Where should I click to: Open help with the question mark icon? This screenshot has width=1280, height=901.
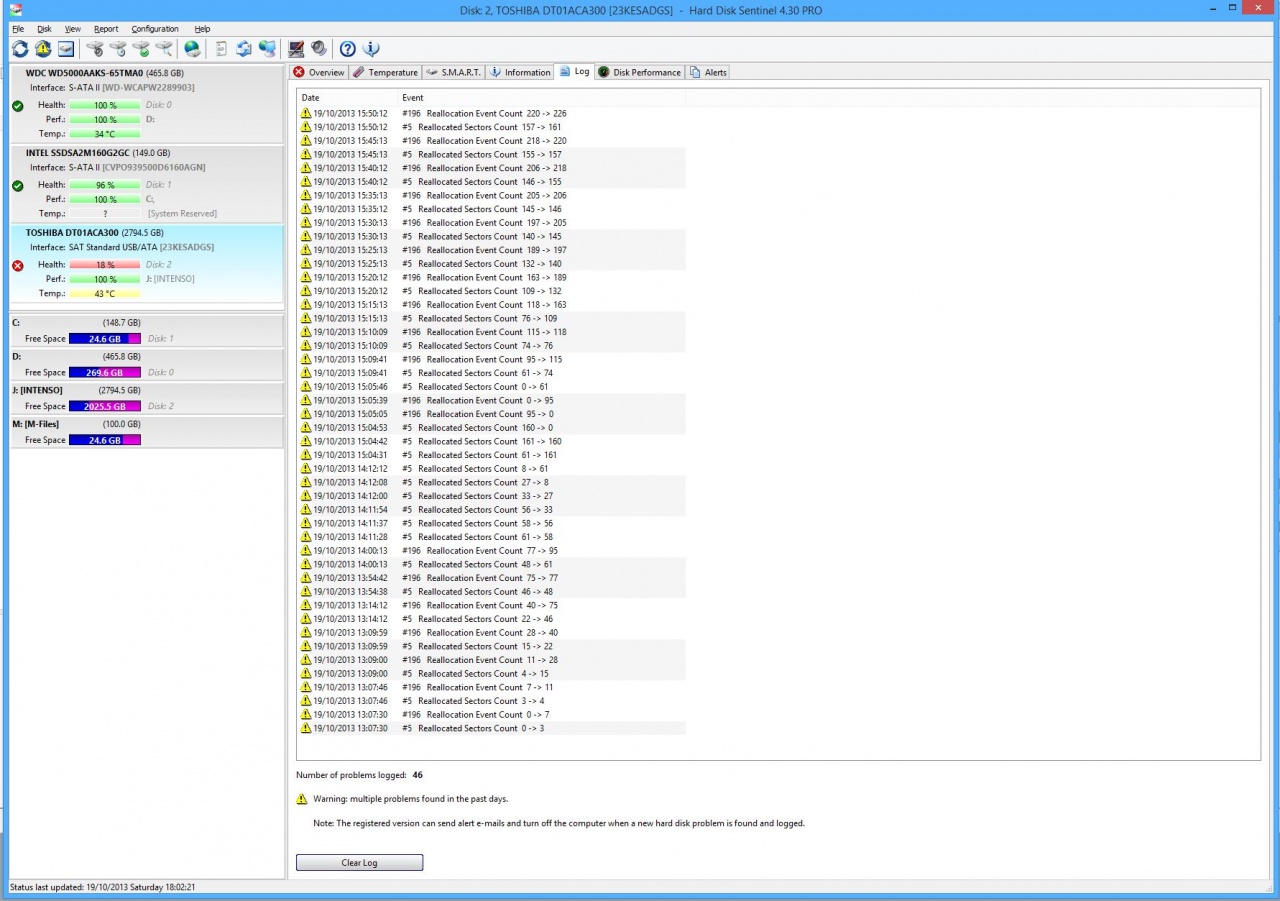pos(348,49)
